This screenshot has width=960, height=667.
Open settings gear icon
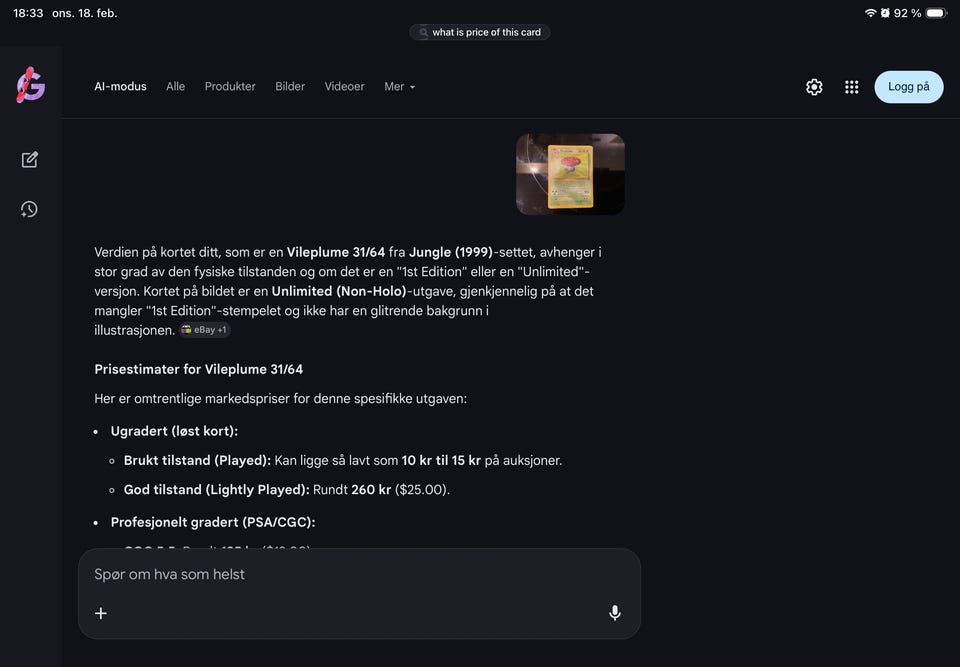[x=814, y=87]
